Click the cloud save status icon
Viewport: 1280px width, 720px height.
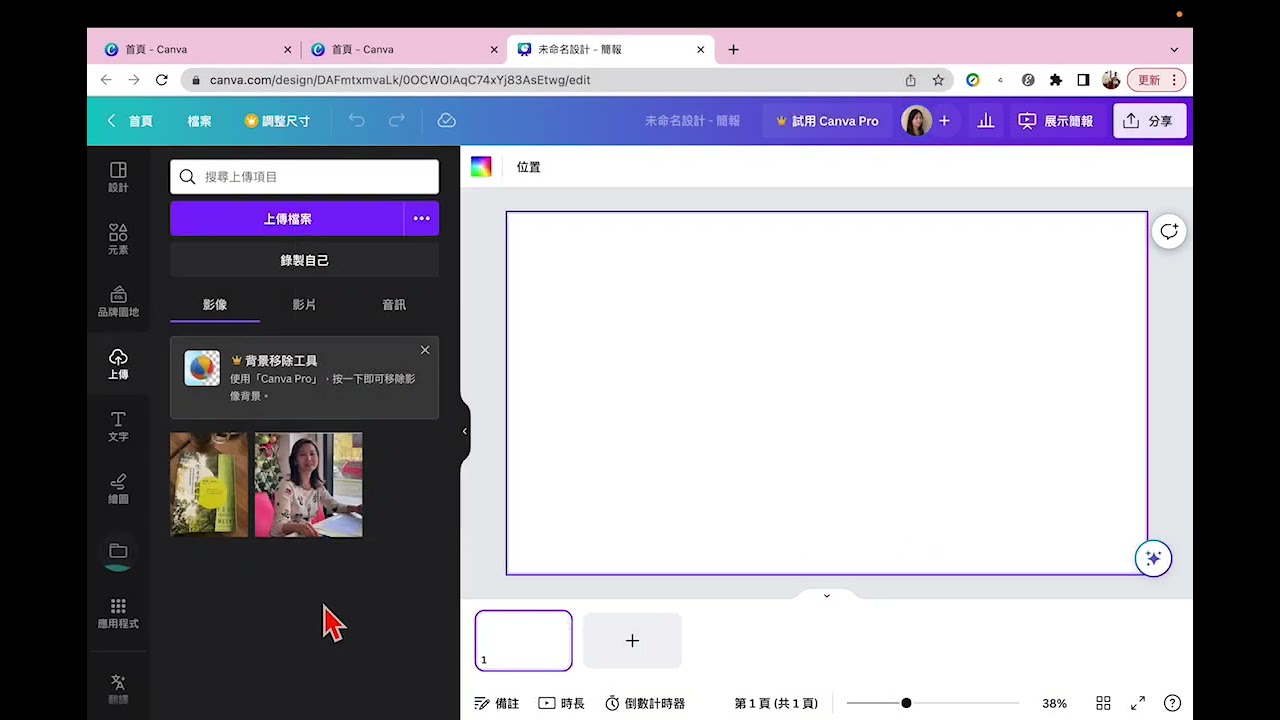click(447, 121)
